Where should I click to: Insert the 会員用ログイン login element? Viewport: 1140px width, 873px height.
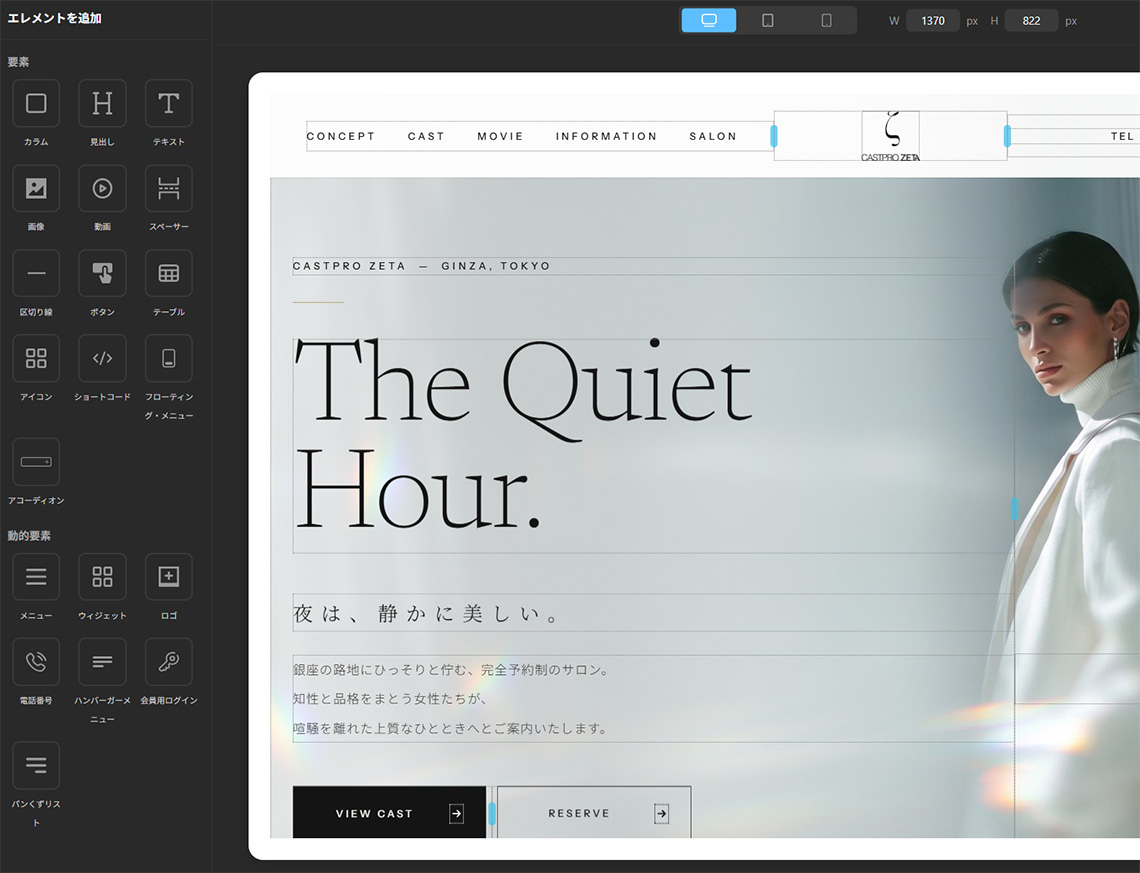point(169,662)
